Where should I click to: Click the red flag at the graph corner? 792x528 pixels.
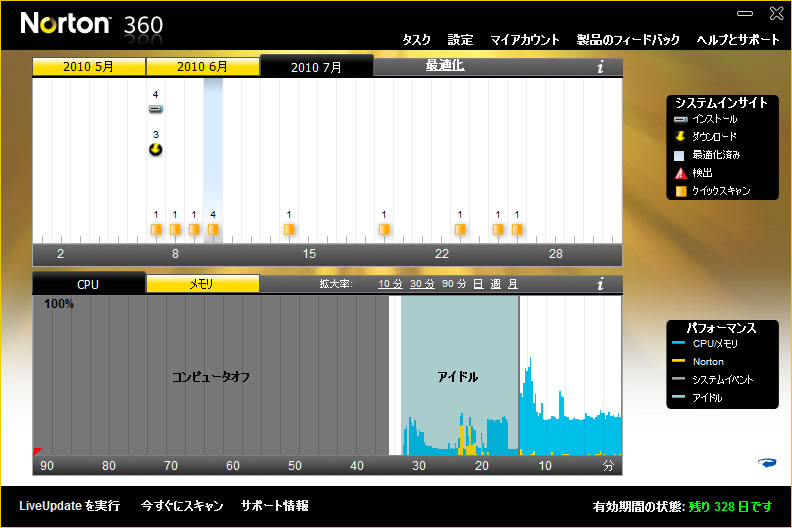(37, 452)
